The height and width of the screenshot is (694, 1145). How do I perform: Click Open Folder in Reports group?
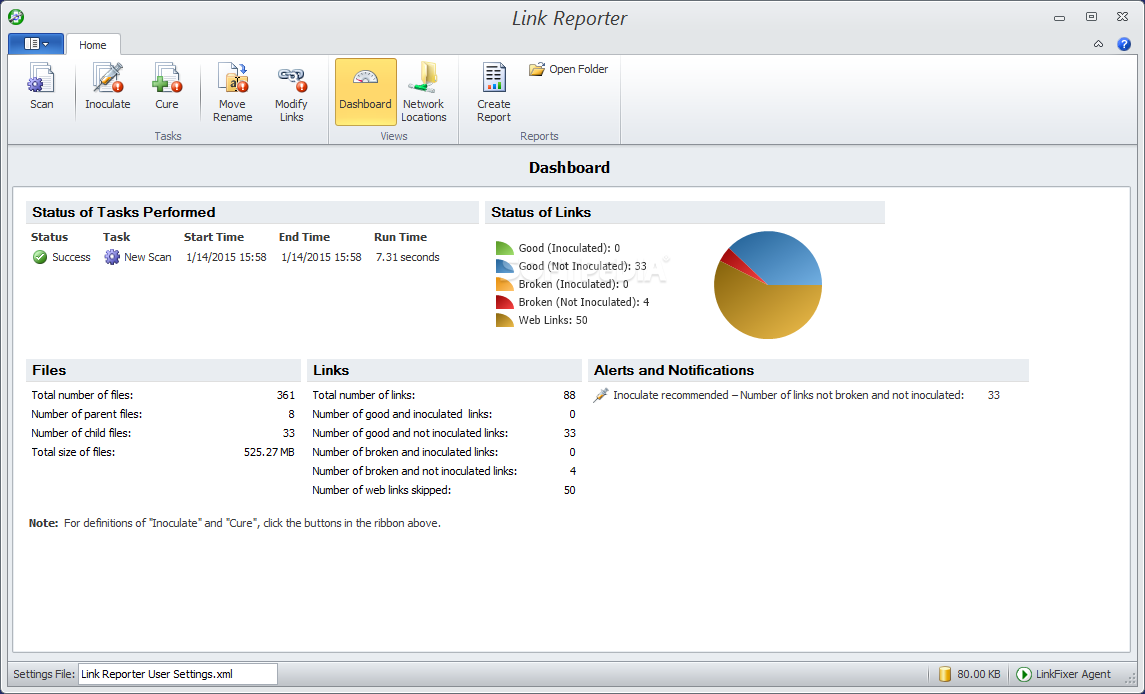coord(568,69)
